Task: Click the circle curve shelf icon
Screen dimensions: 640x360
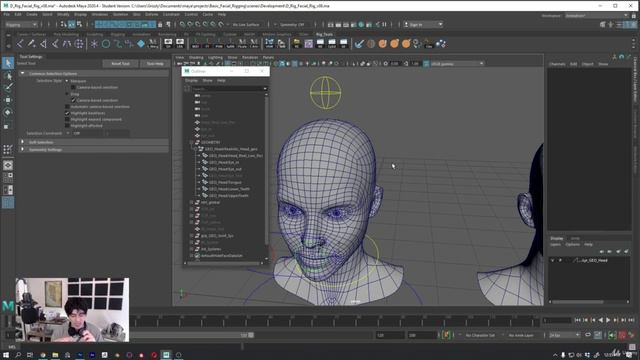Action: pyautogui.click(x=106, y=44)
